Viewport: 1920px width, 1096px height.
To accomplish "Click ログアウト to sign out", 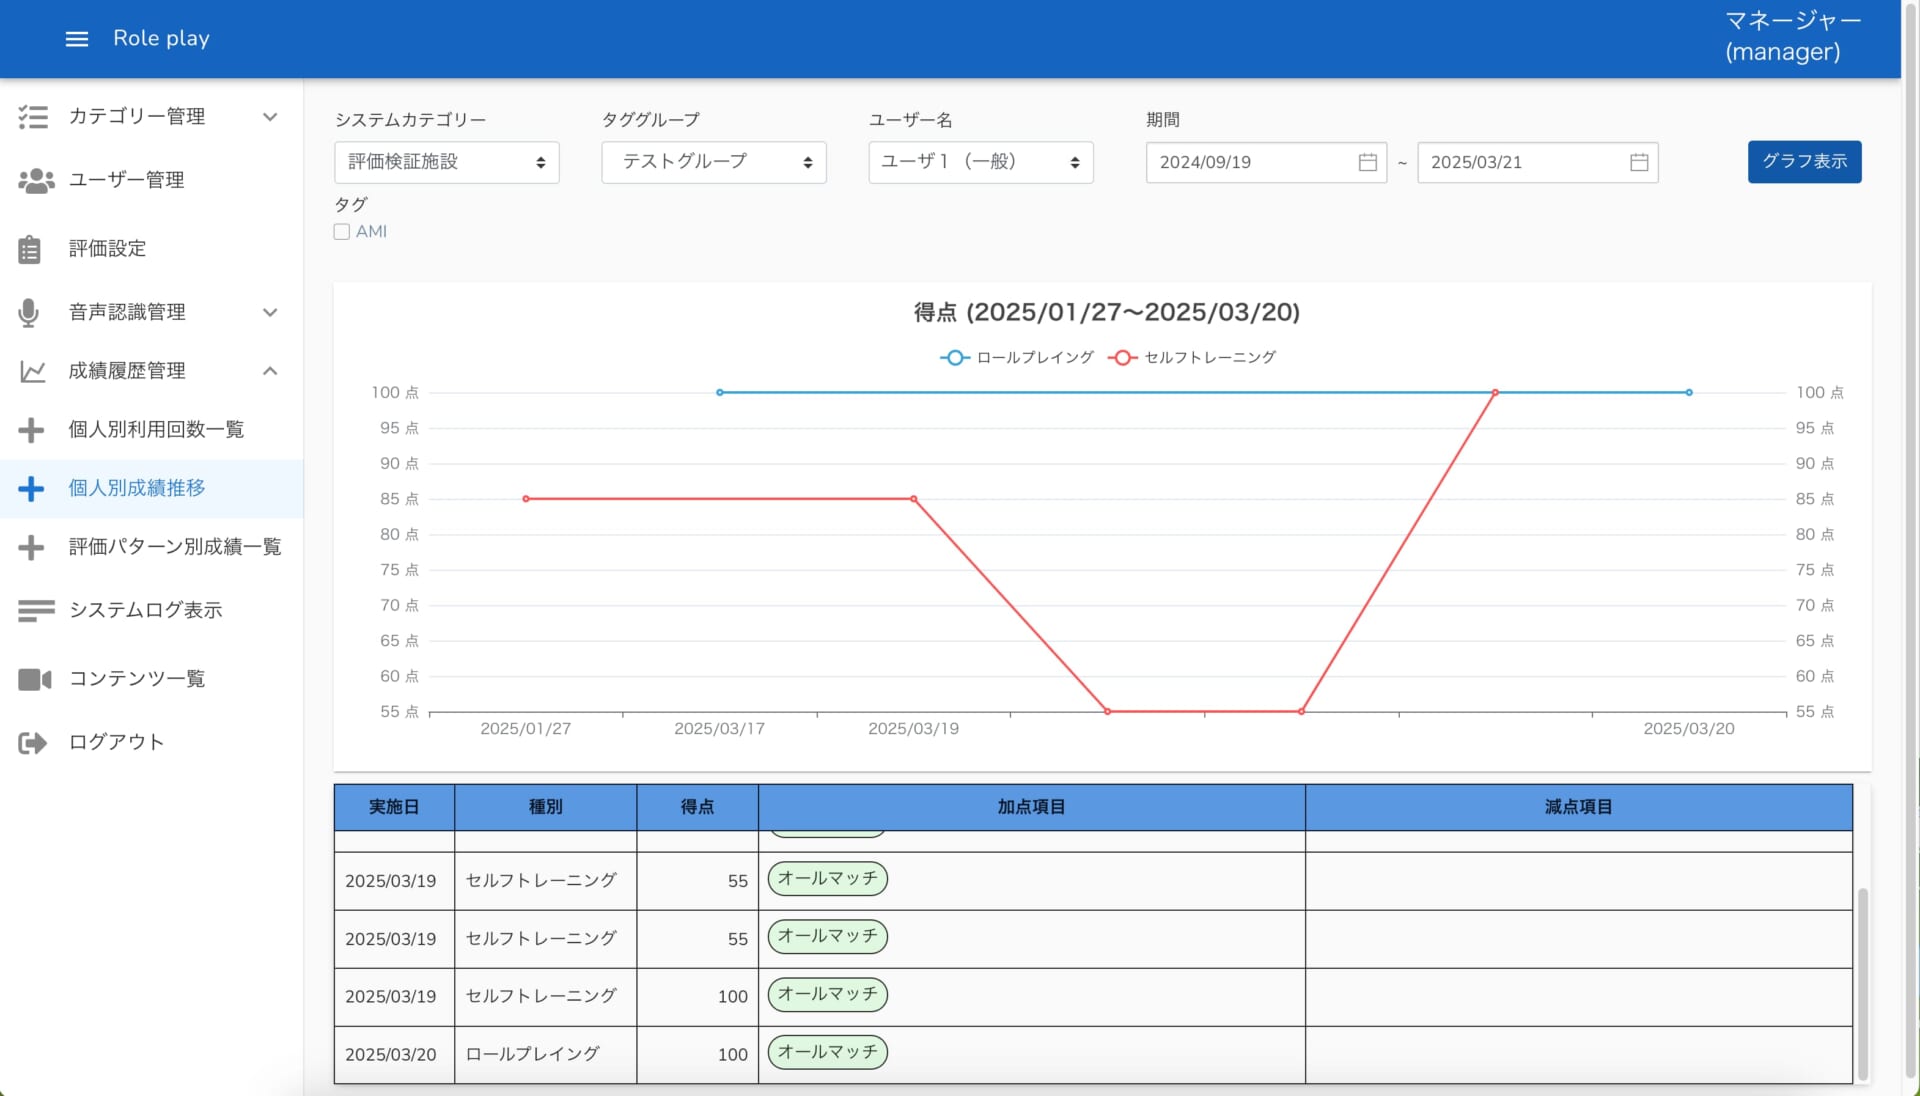I will 113,742.
